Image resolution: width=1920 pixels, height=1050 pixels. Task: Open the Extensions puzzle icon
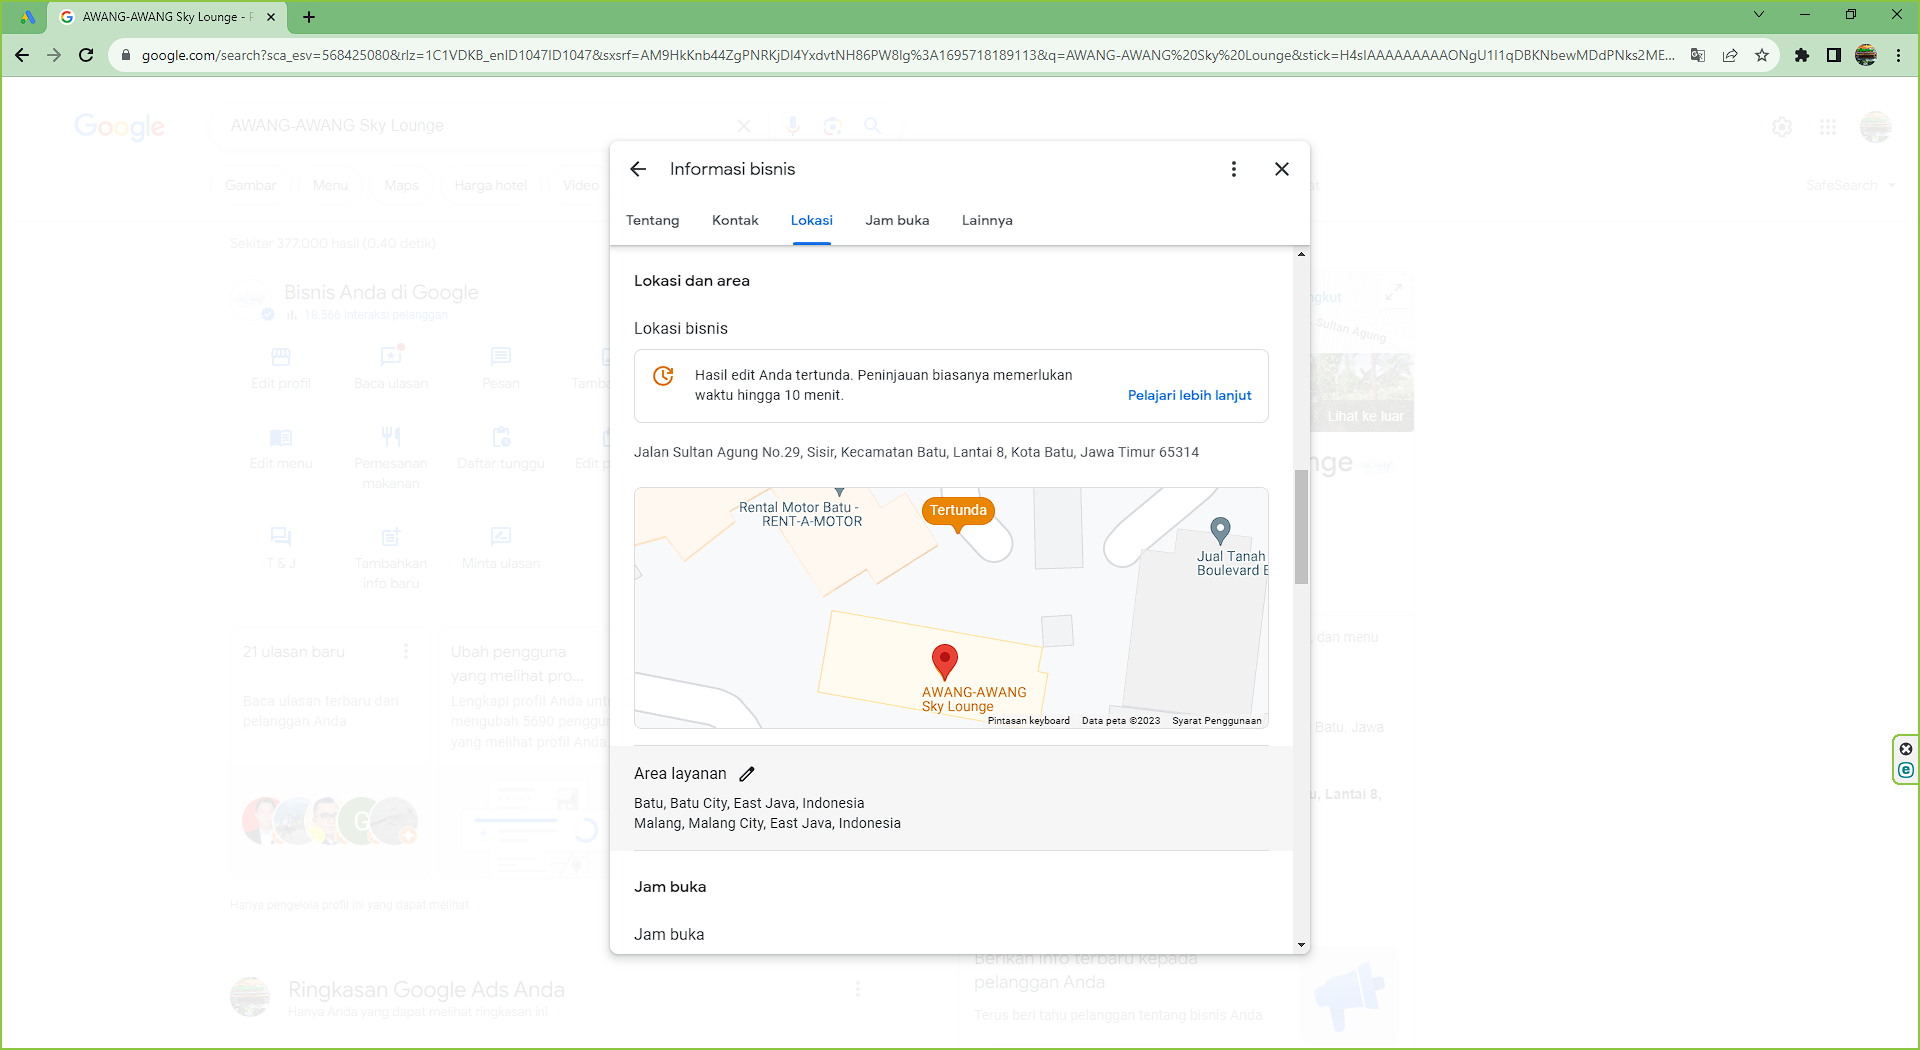click(1802, 55)
